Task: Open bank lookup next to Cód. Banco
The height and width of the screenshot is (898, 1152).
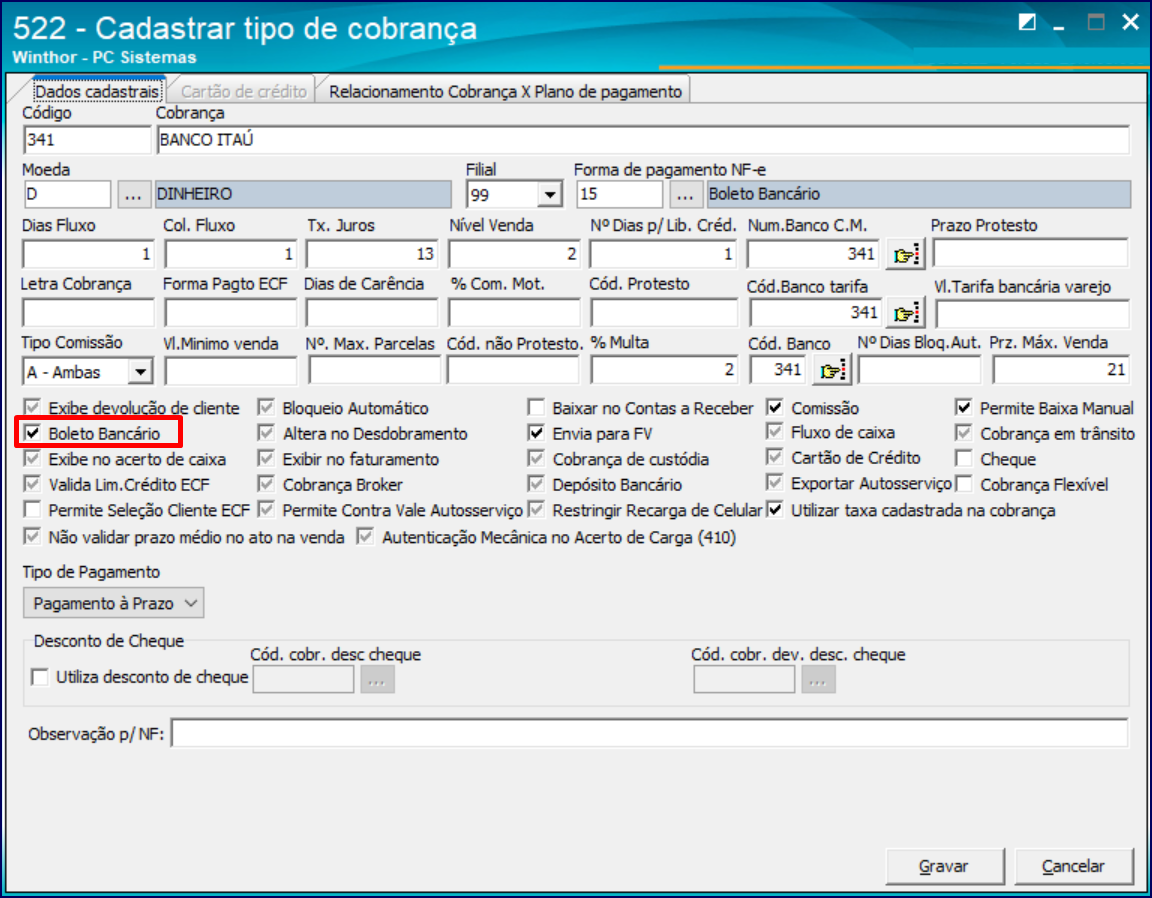Action: [x=831, y=370]
